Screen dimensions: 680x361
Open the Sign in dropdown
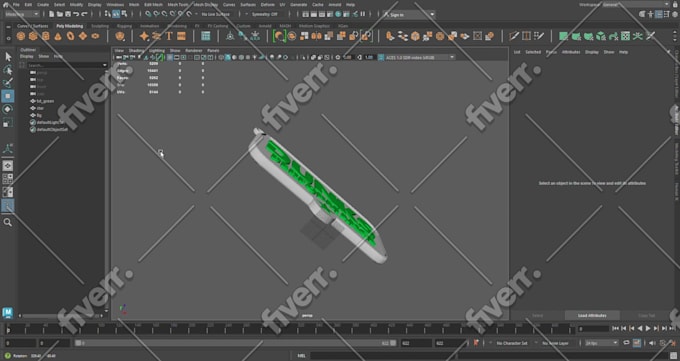pos(409,14)
